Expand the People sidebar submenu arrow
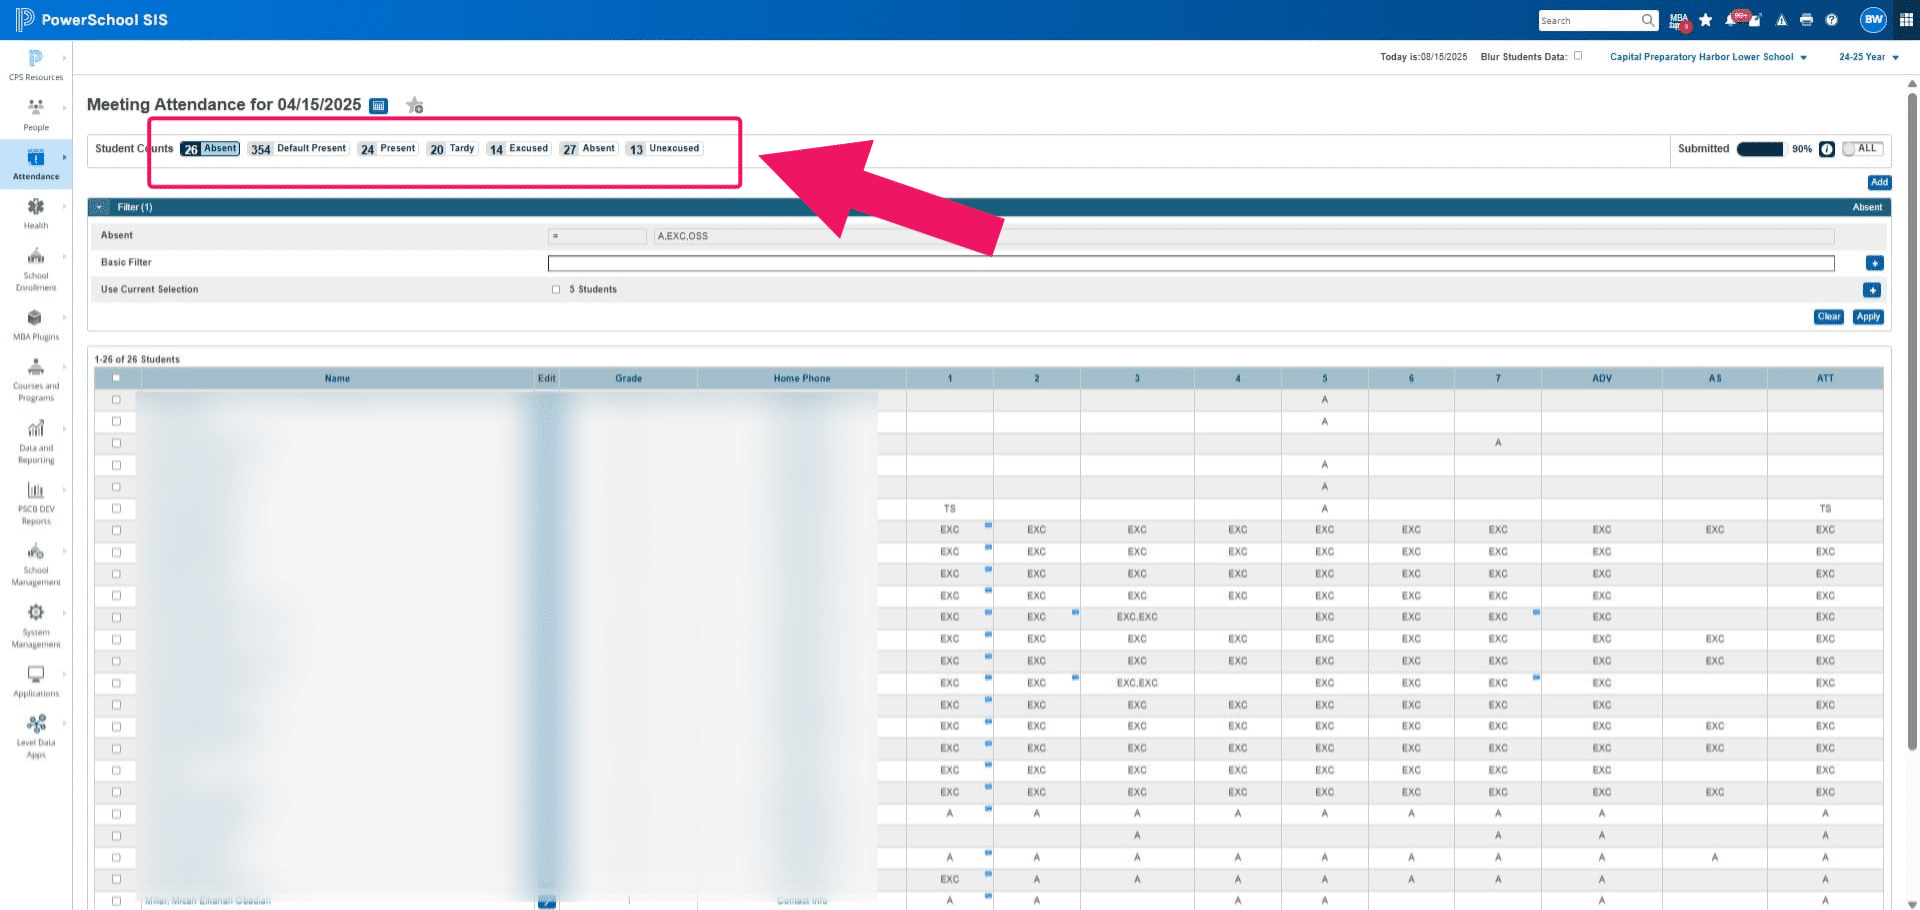This screenshot has height=910, width=1920. pyautogui.click(x=64, y=107)
